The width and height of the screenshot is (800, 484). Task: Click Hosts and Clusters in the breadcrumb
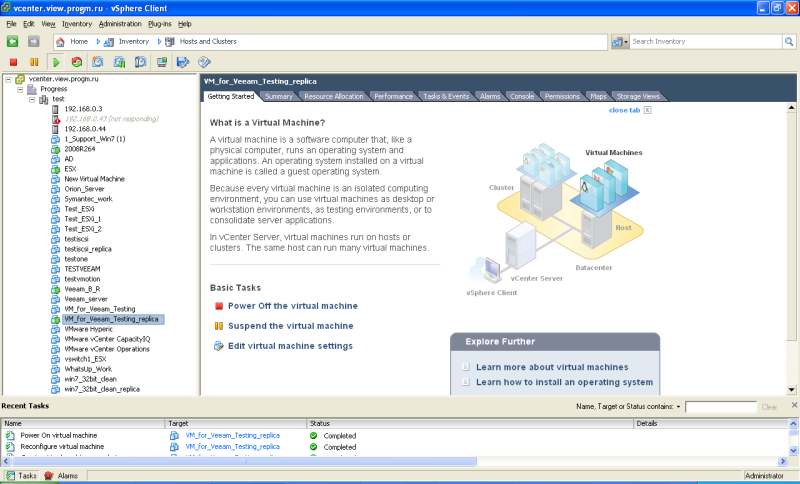point(208,42)
